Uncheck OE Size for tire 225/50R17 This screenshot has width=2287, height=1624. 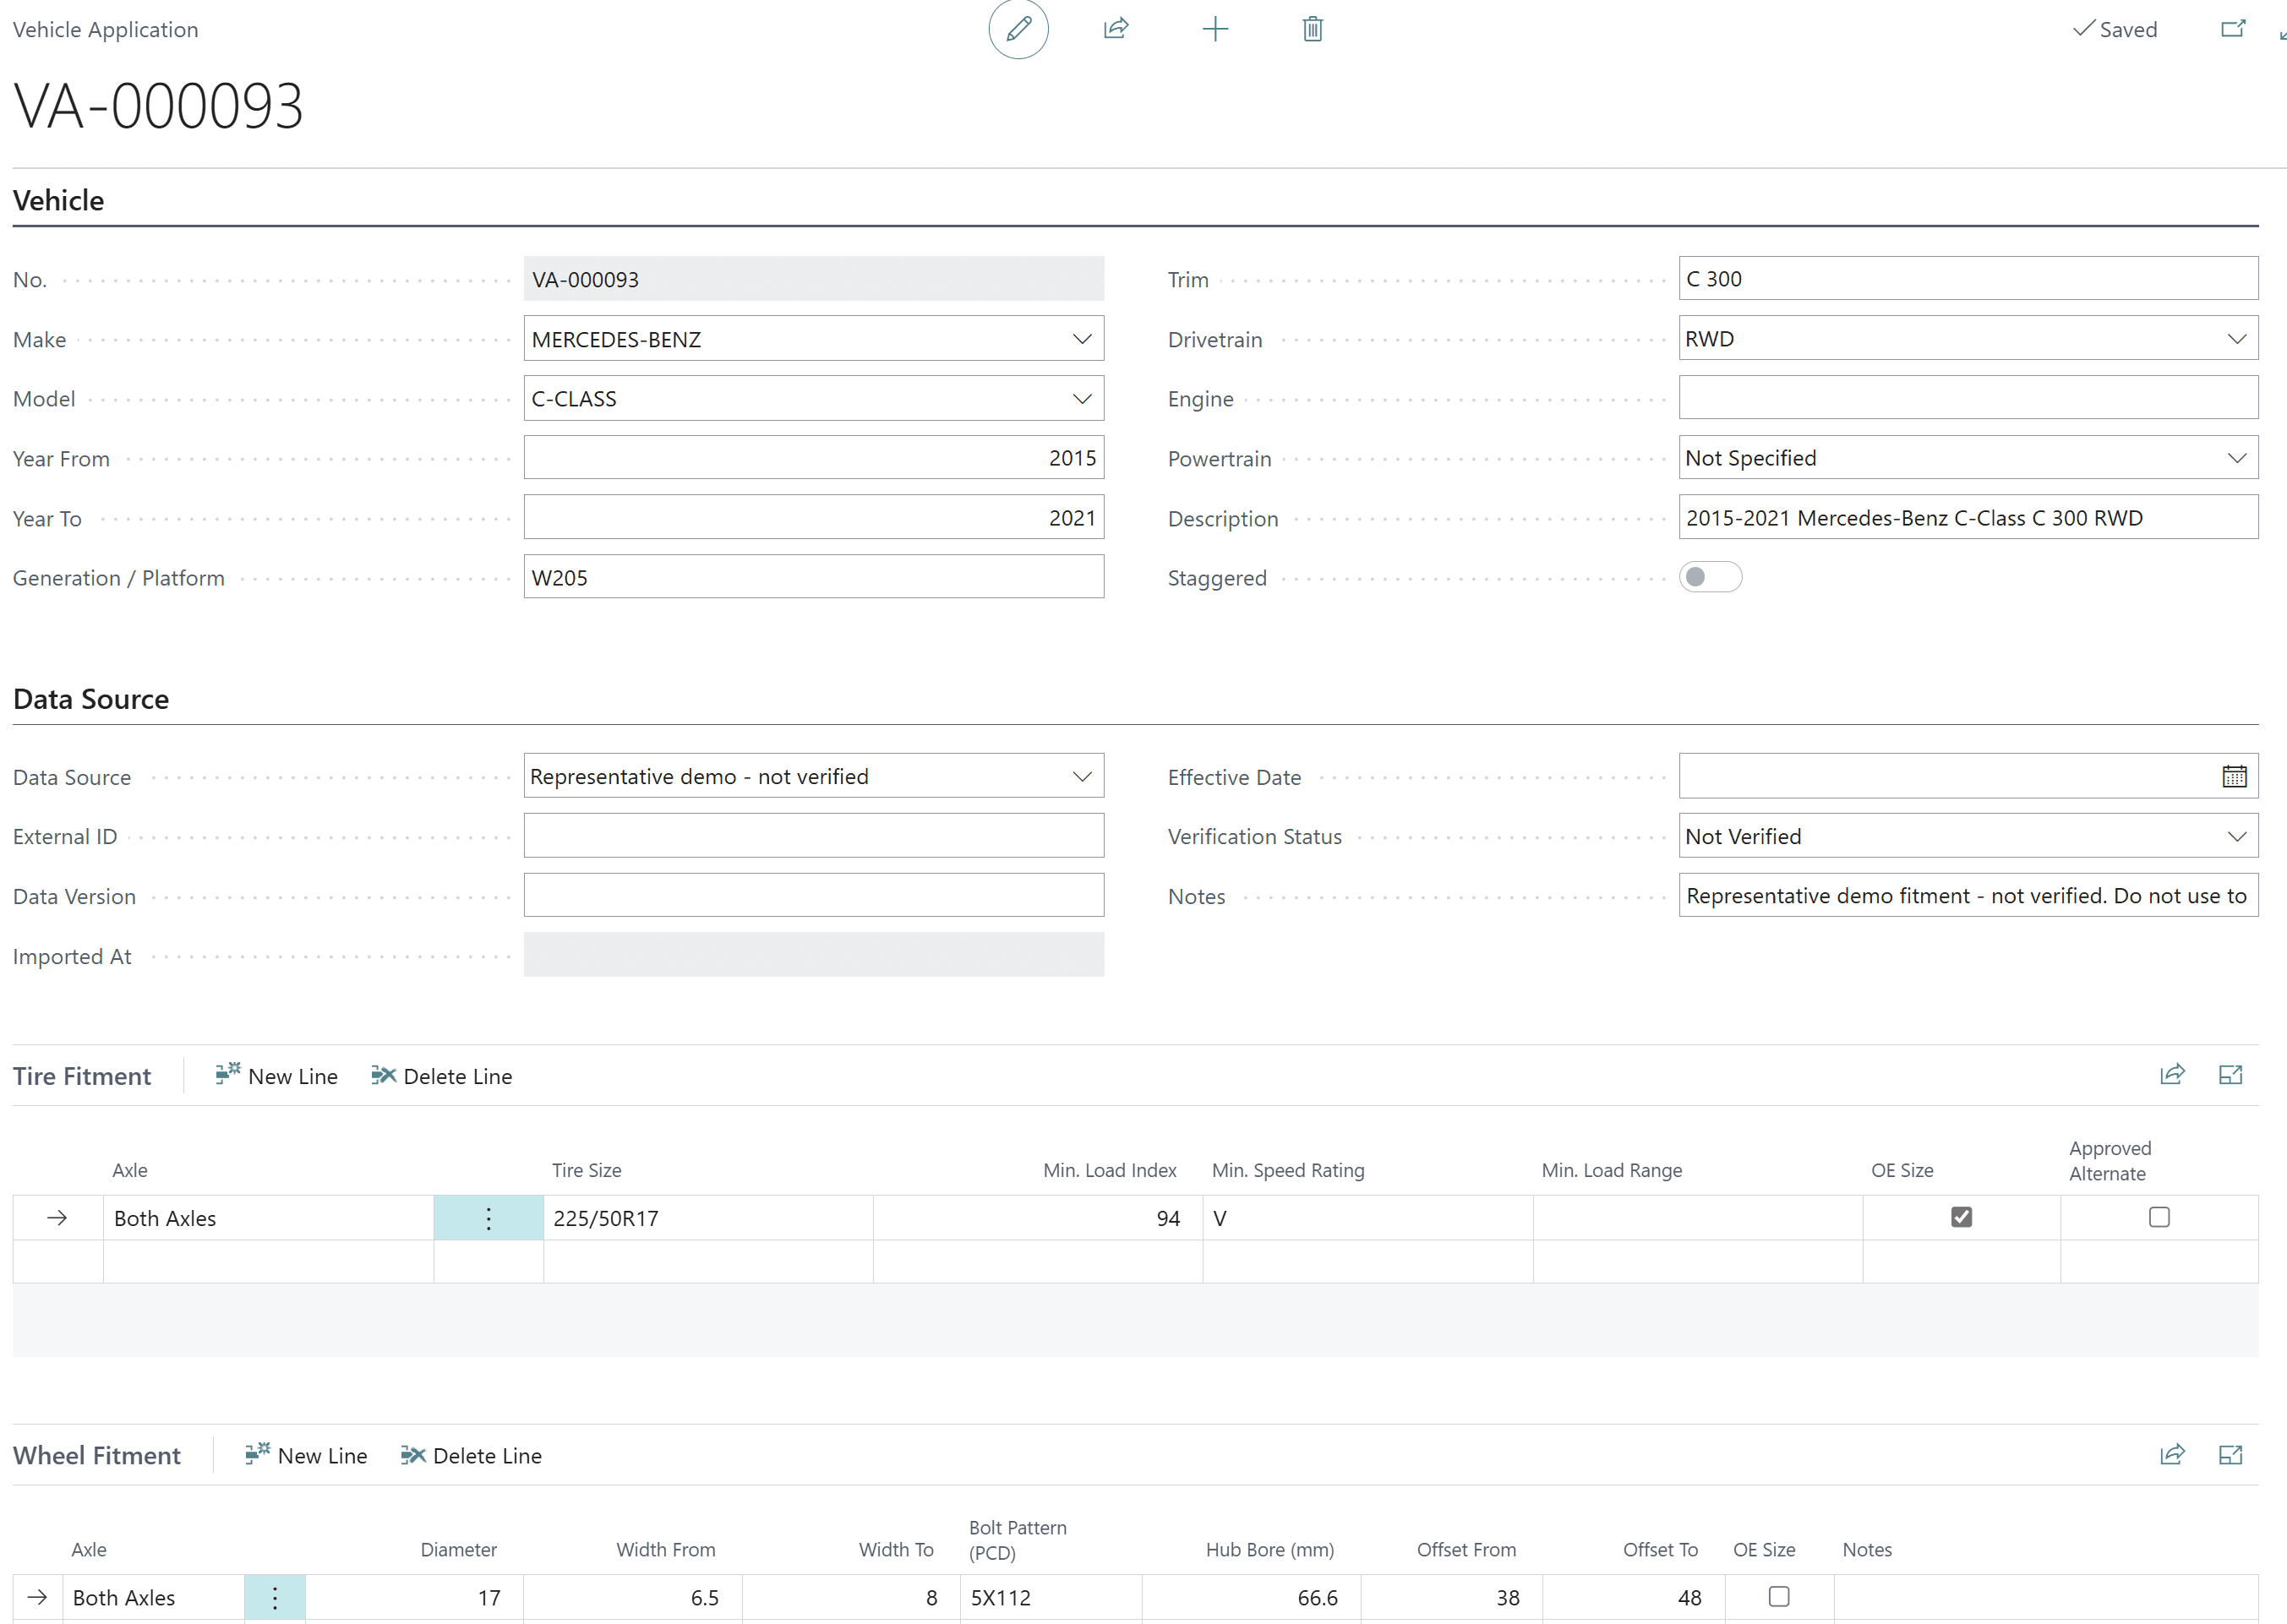(1961, 1217)
